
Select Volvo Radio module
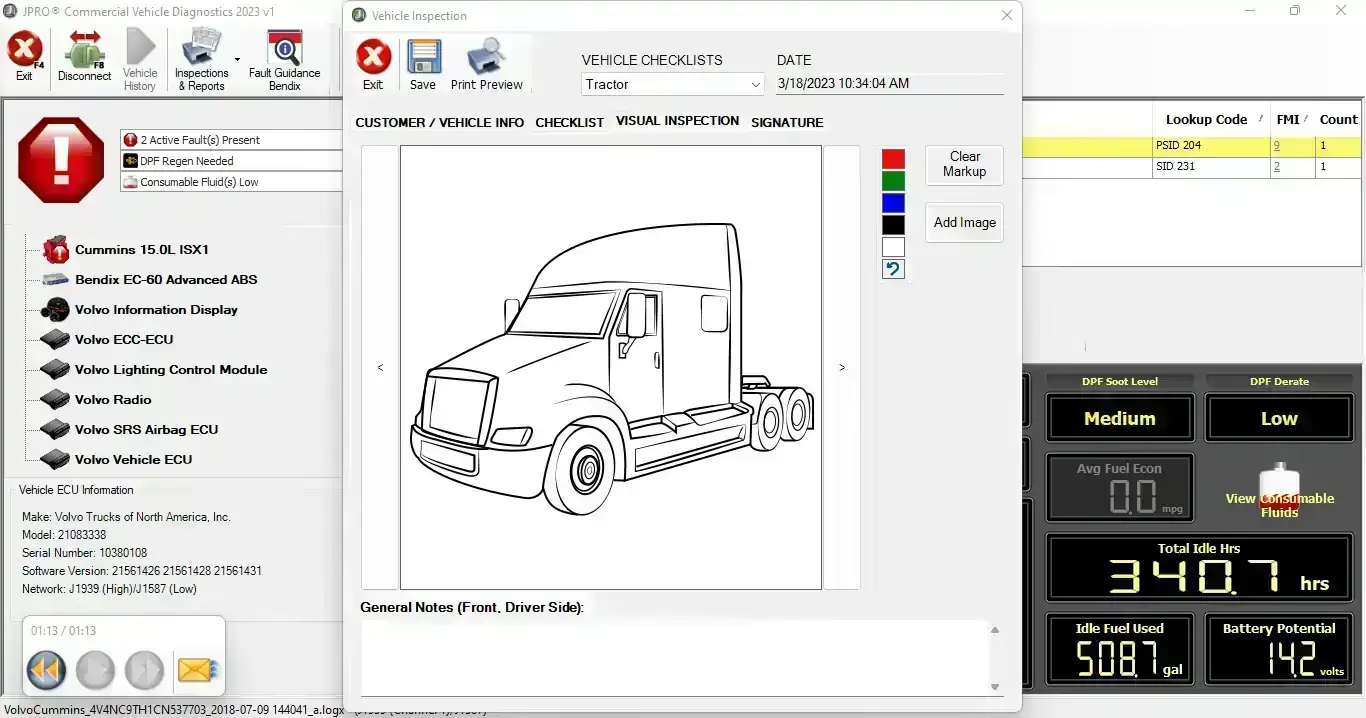point(113,400)
